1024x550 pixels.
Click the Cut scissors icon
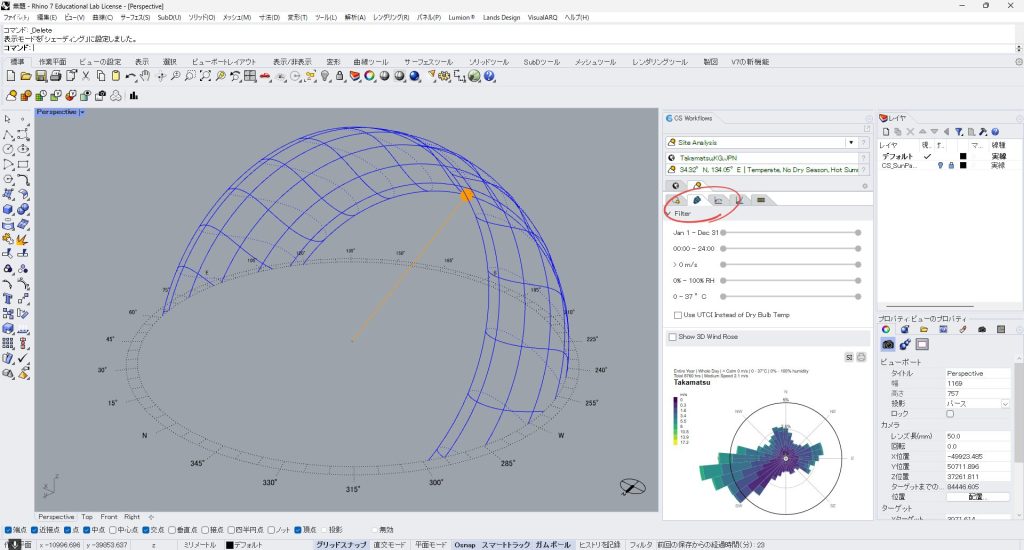(87, 76)
